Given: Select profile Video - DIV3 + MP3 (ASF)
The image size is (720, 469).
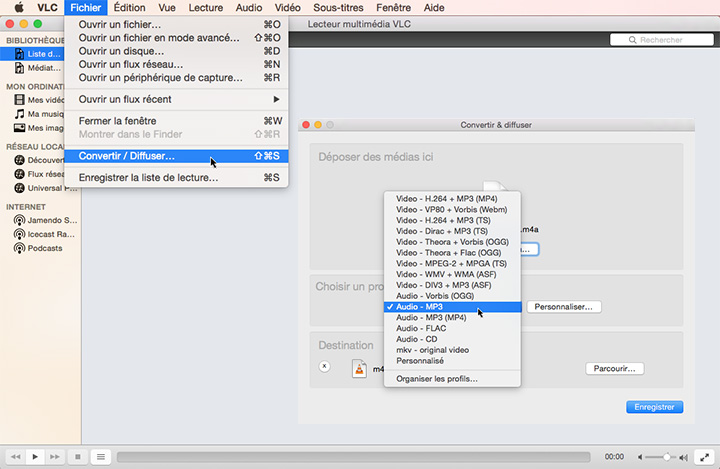Looking at the screenshot, I should point(452,285).
